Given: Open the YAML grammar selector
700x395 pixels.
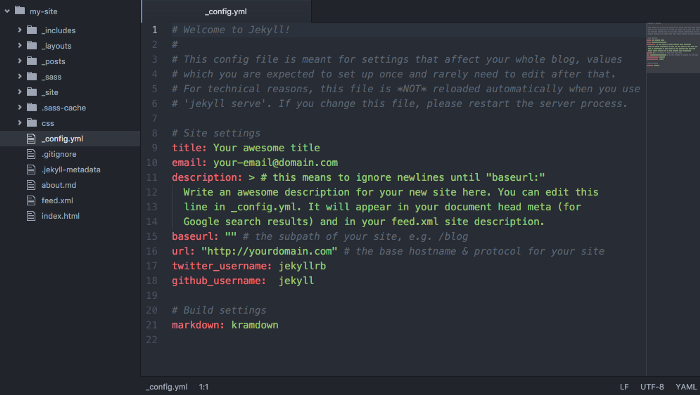Looking at the screenshot, I should click(686, 387).
